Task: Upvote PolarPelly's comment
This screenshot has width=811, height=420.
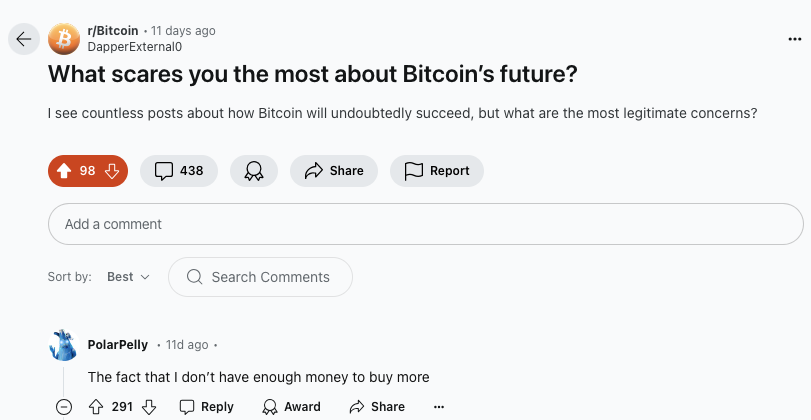Action: 96,407
